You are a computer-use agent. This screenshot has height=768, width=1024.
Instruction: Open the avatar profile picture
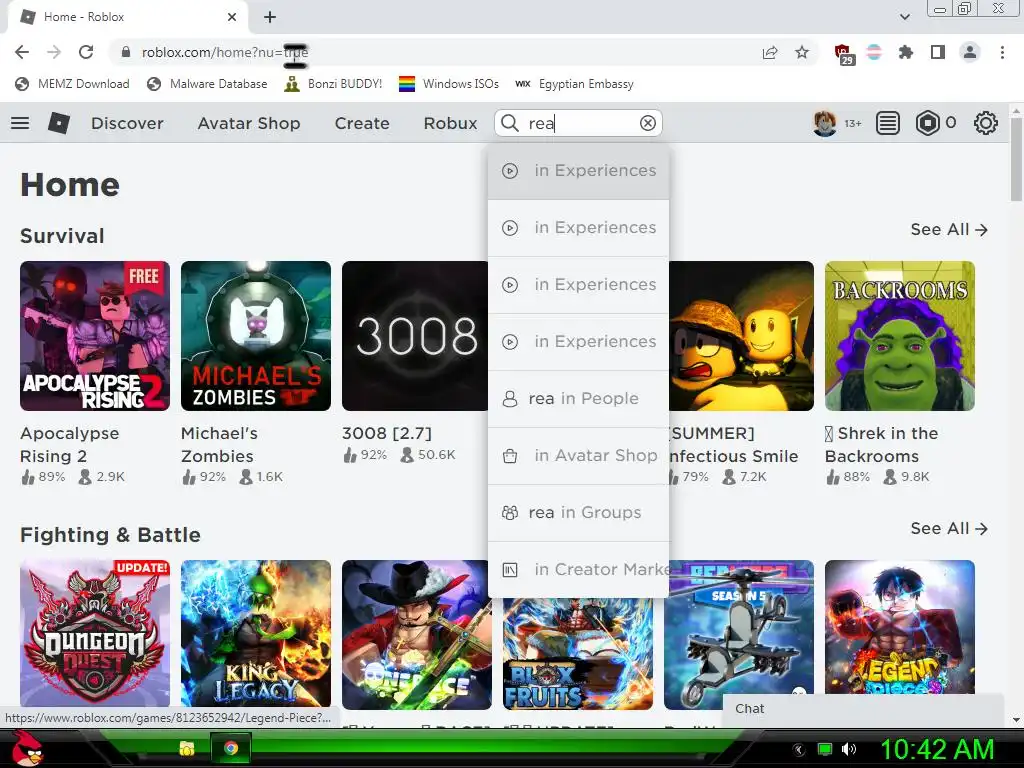pos(825,123)
